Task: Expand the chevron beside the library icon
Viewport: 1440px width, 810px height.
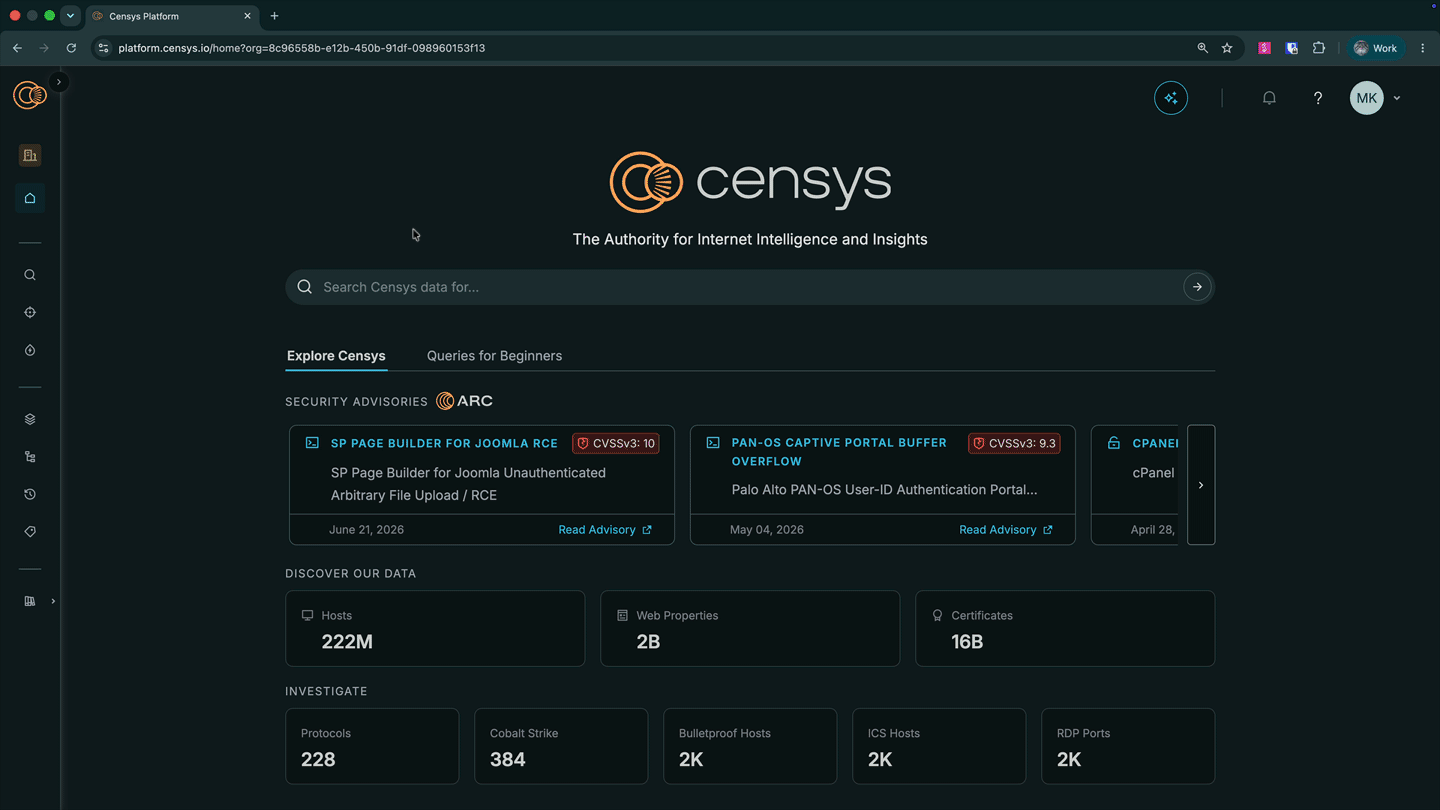Action: pyautogui.click(x=53, y=601)
